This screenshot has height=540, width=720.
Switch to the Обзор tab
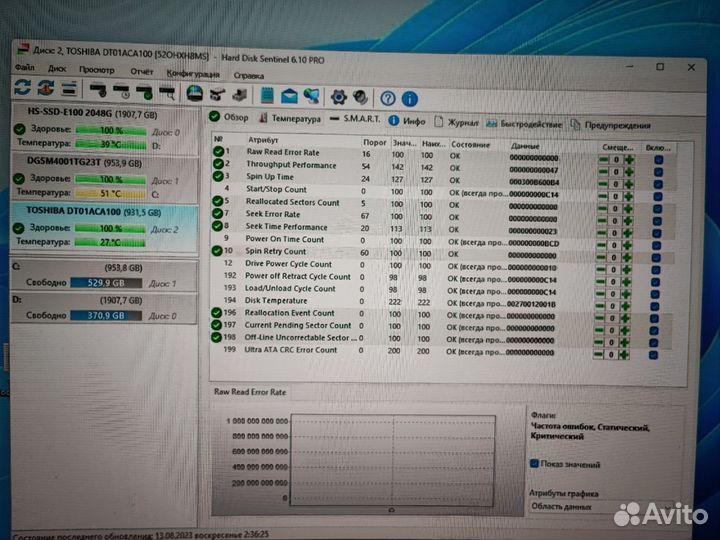click(x=229, y=117)
